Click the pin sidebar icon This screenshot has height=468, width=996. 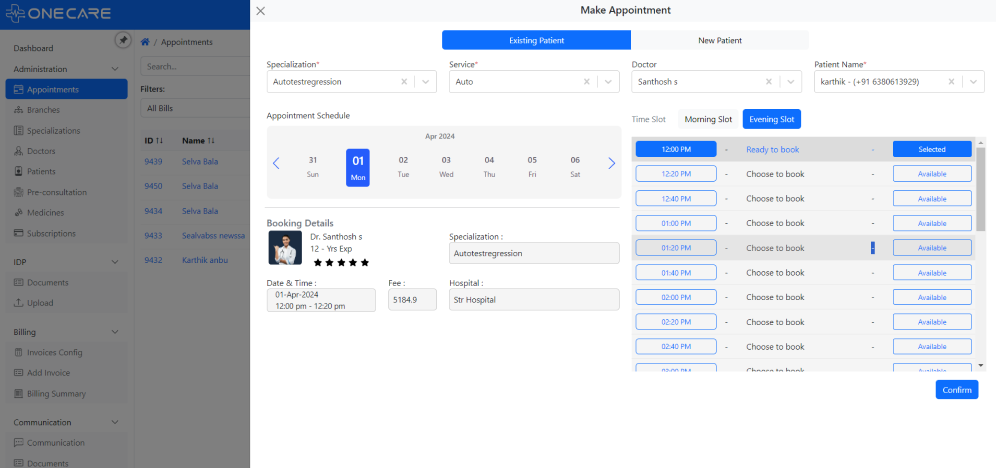tap(123, 40)
